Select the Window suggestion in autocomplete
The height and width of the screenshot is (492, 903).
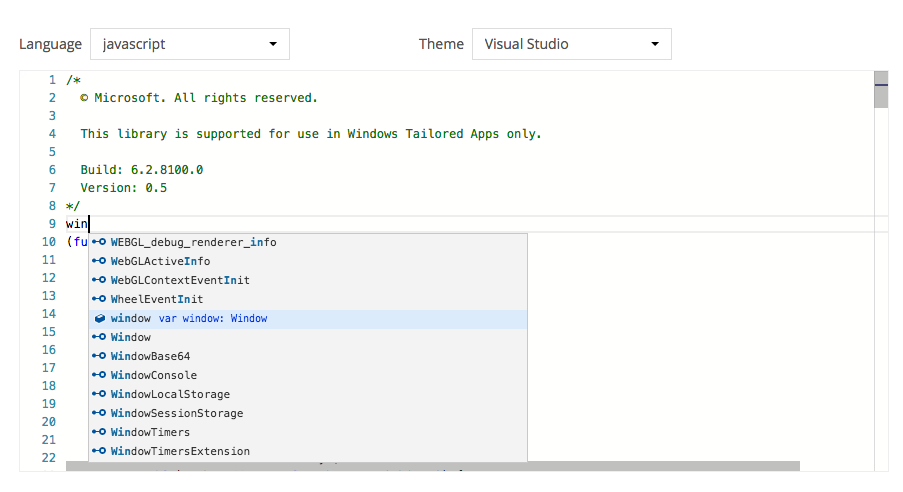131,337
